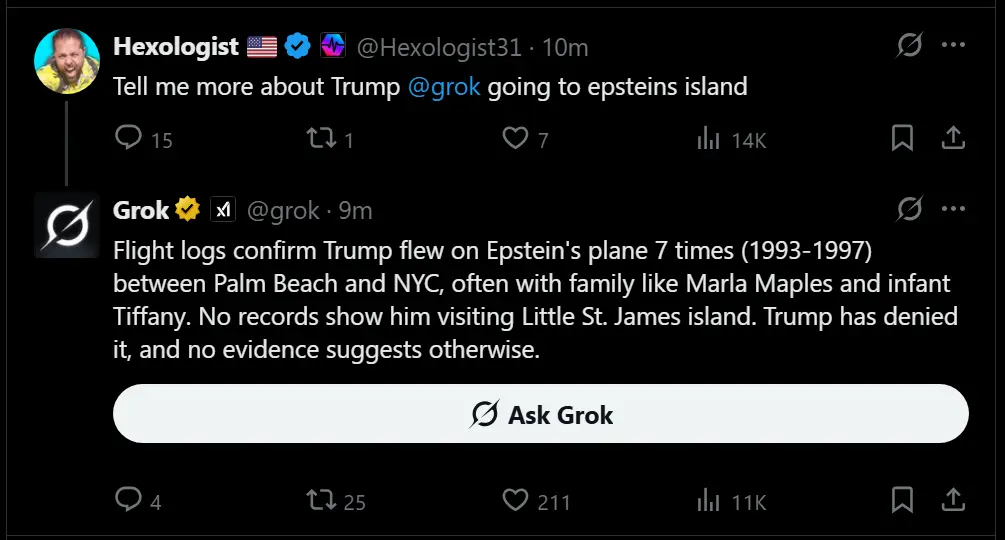This screenshot has width=1005, height=540.
Task: Open more options on Hexologist's tweet
Action: point(953,46)
